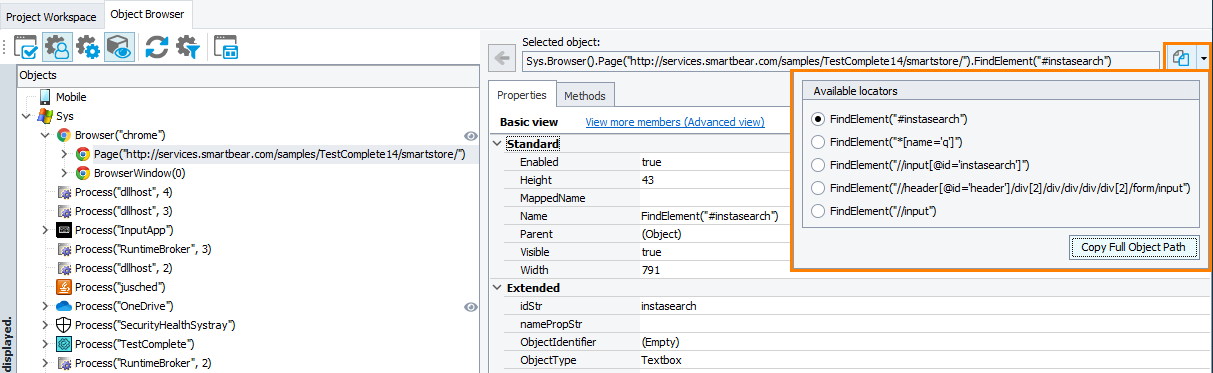Click the Width property value 791
This screenshot has width=1213, height=373.
651,270
